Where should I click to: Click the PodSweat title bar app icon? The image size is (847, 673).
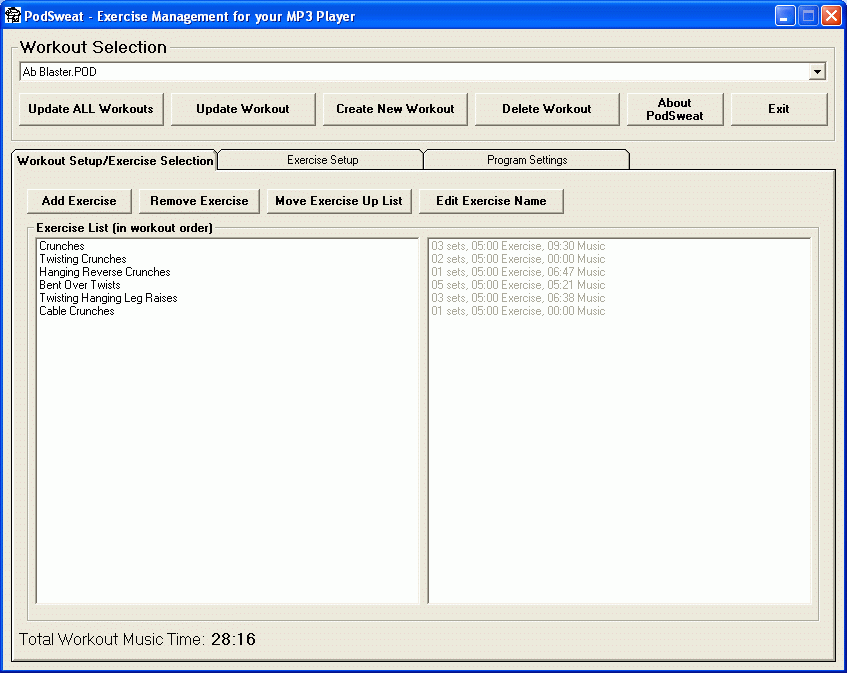tap(12, 16)
